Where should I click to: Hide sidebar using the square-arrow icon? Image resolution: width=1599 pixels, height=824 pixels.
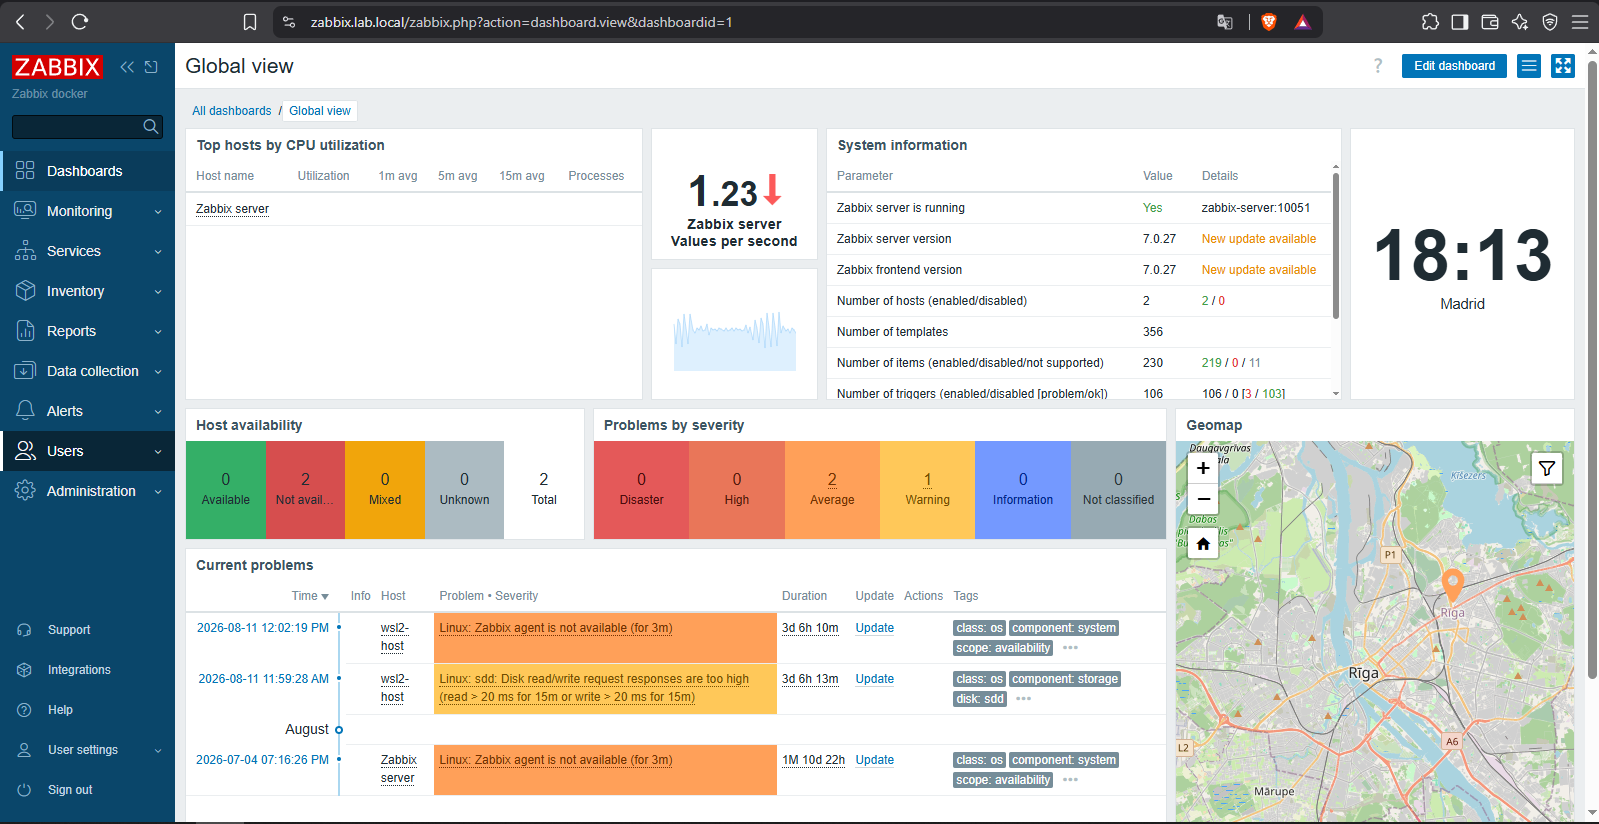click(x=151, y=67)
